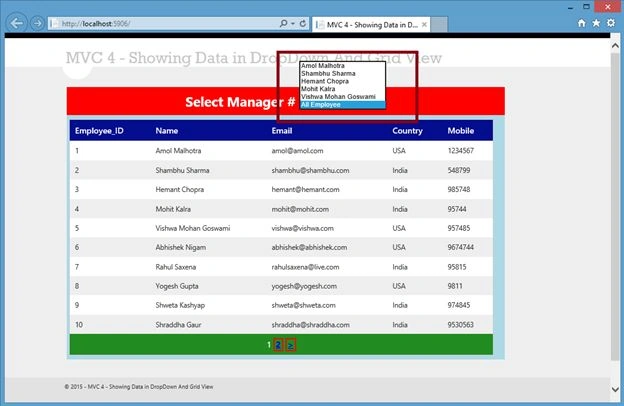Click the localhost URL address field
Viewport: 624px width, 406px height.
pos(163,23)
